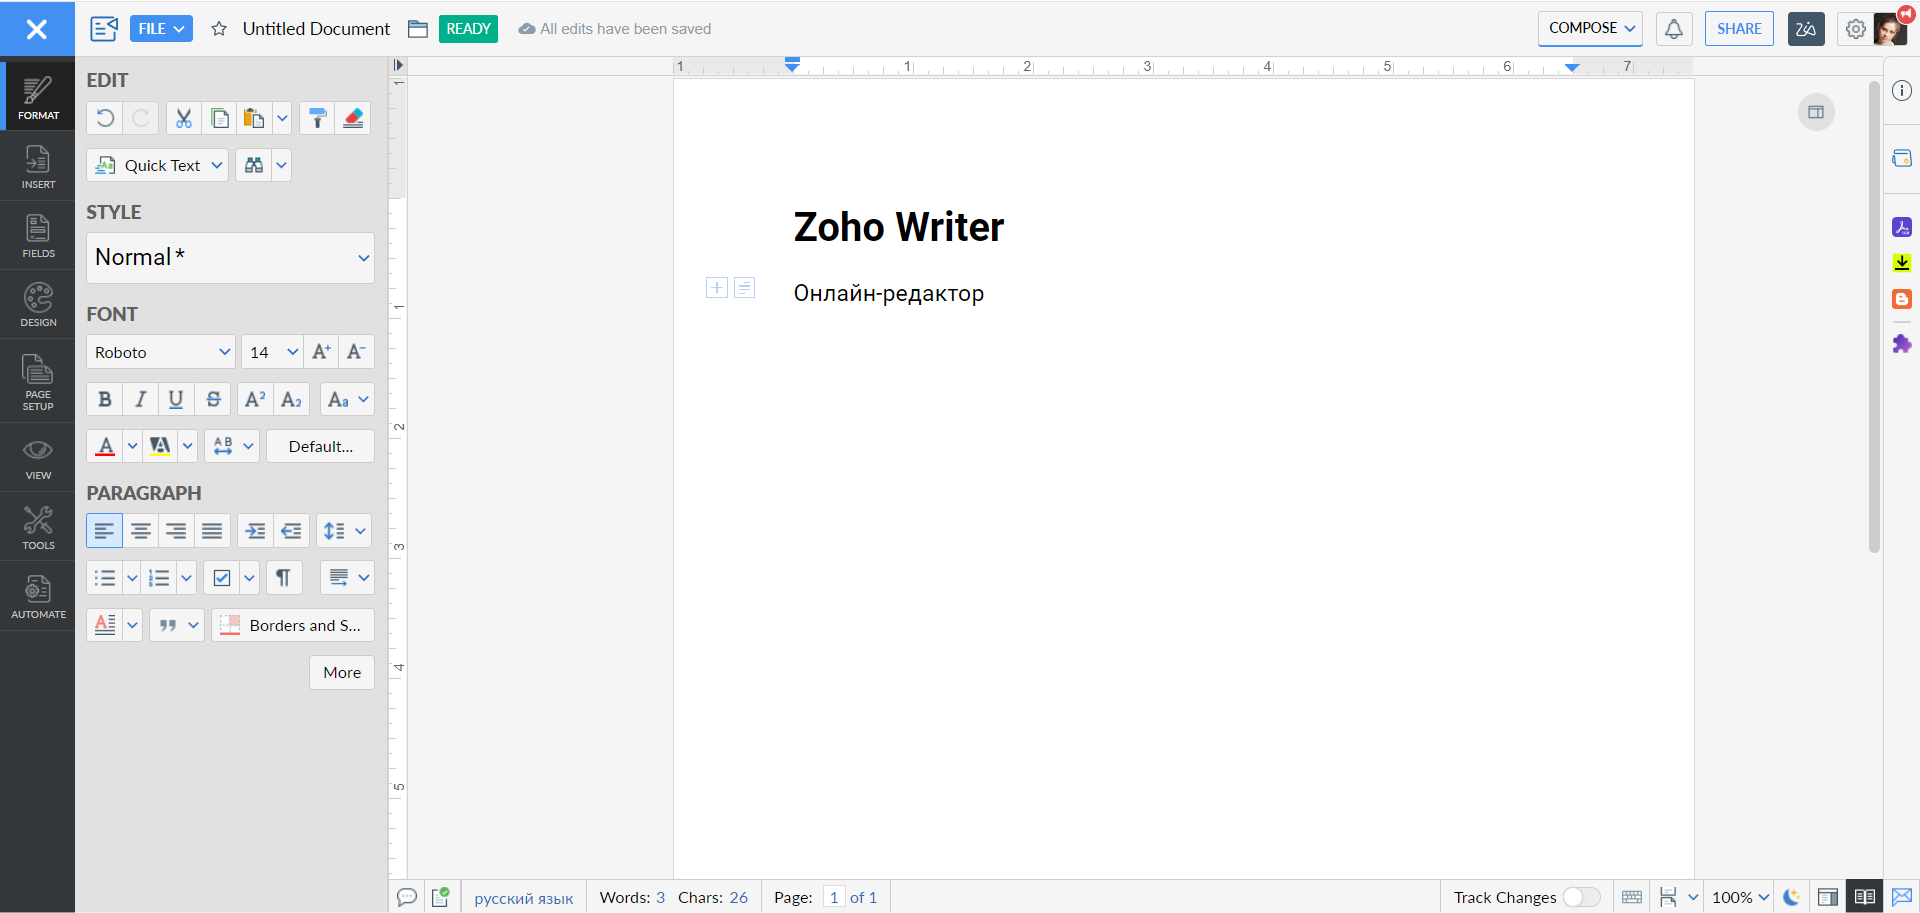Show formatting marks pilcrow icon
Image resolution: width=1920 pixels, height=913 pixels.
(x=284, y=578)
